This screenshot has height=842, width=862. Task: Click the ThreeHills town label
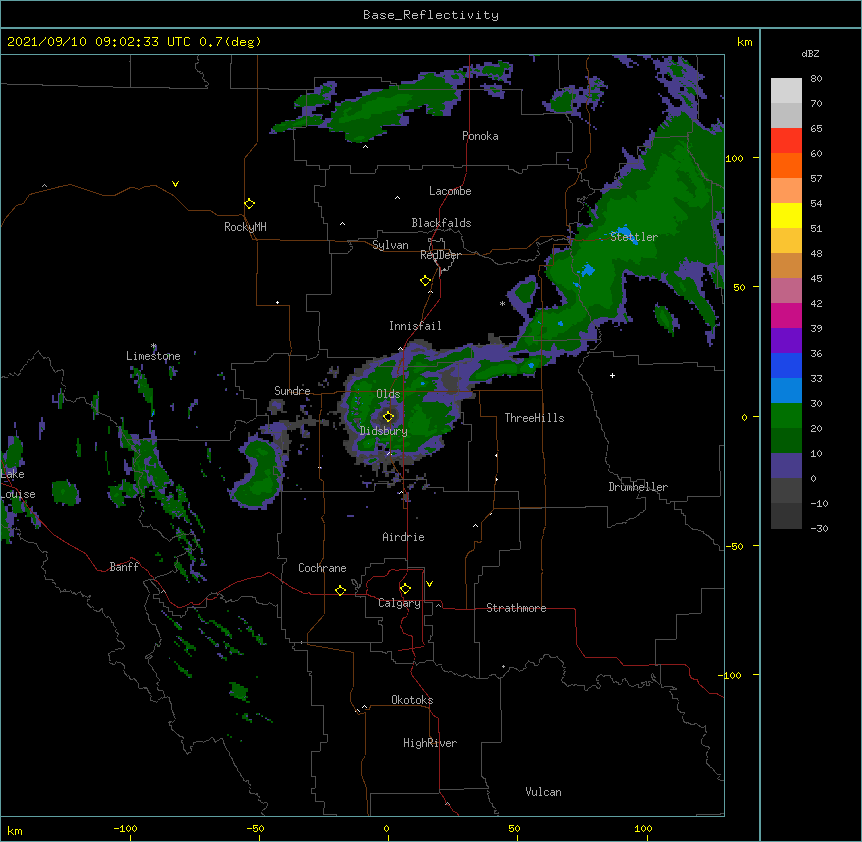(534, 418)
